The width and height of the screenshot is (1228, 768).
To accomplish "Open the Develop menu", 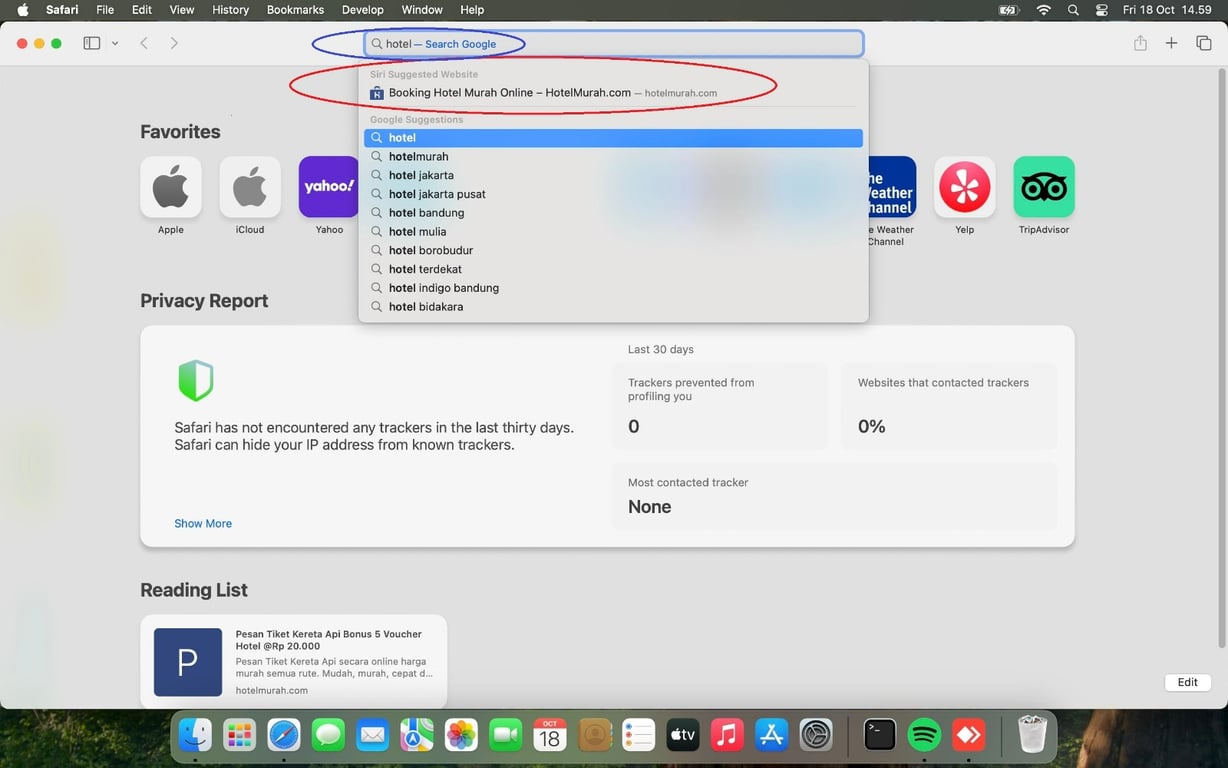I will tap(363, 10).
